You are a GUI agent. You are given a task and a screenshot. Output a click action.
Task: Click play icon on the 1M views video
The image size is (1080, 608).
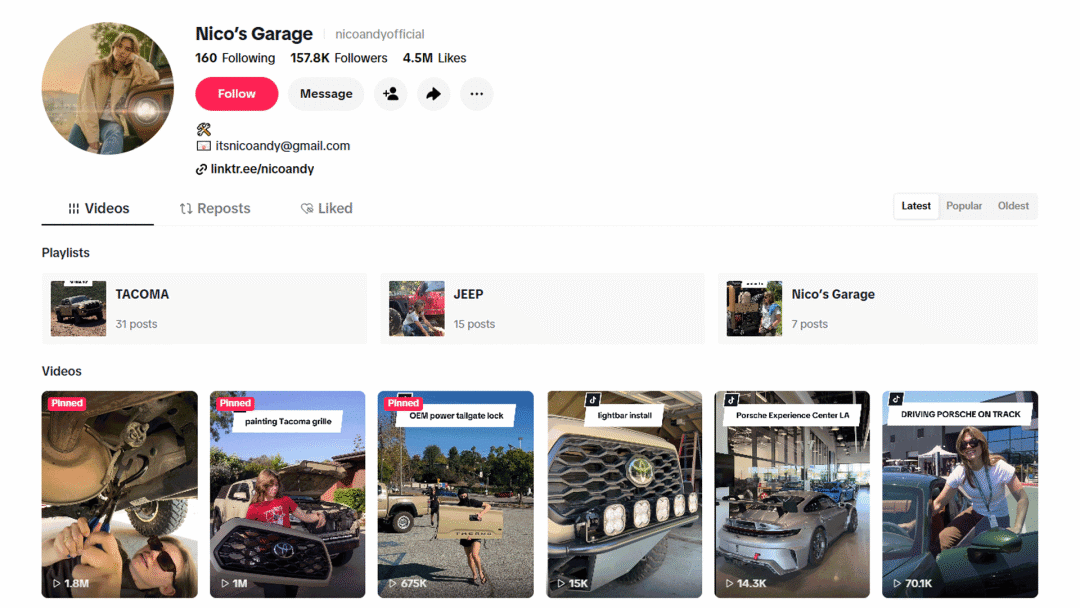[x=225, y=583]
